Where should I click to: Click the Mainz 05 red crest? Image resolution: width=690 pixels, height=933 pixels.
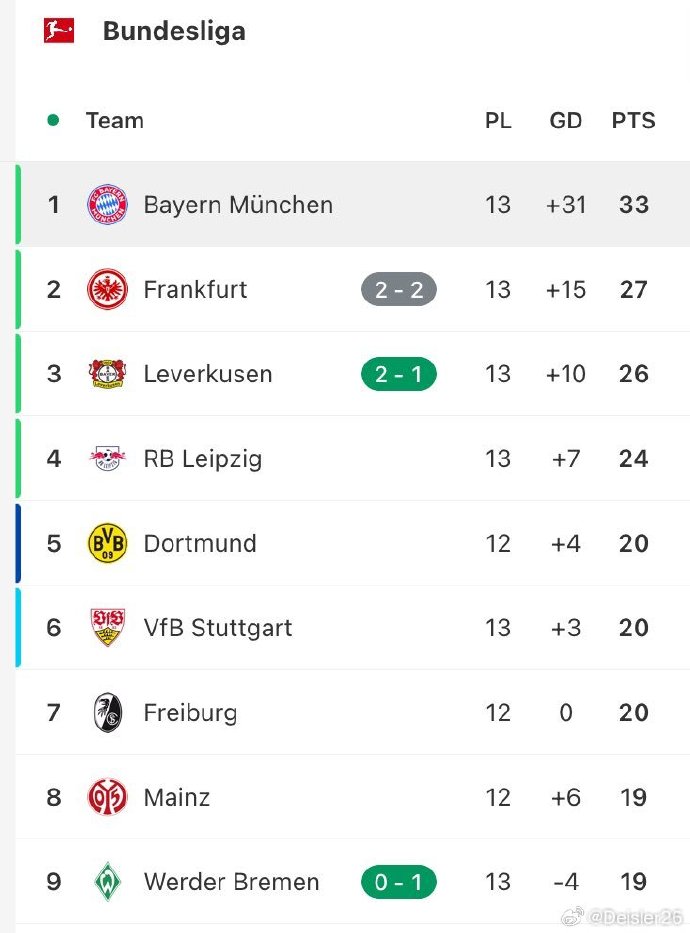point(107,797)
